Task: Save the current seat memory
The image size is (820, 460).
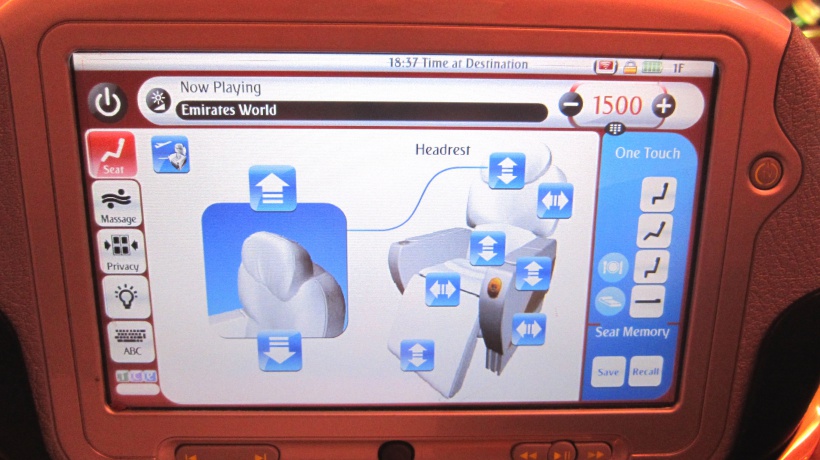Action: (x=607, y=371)
